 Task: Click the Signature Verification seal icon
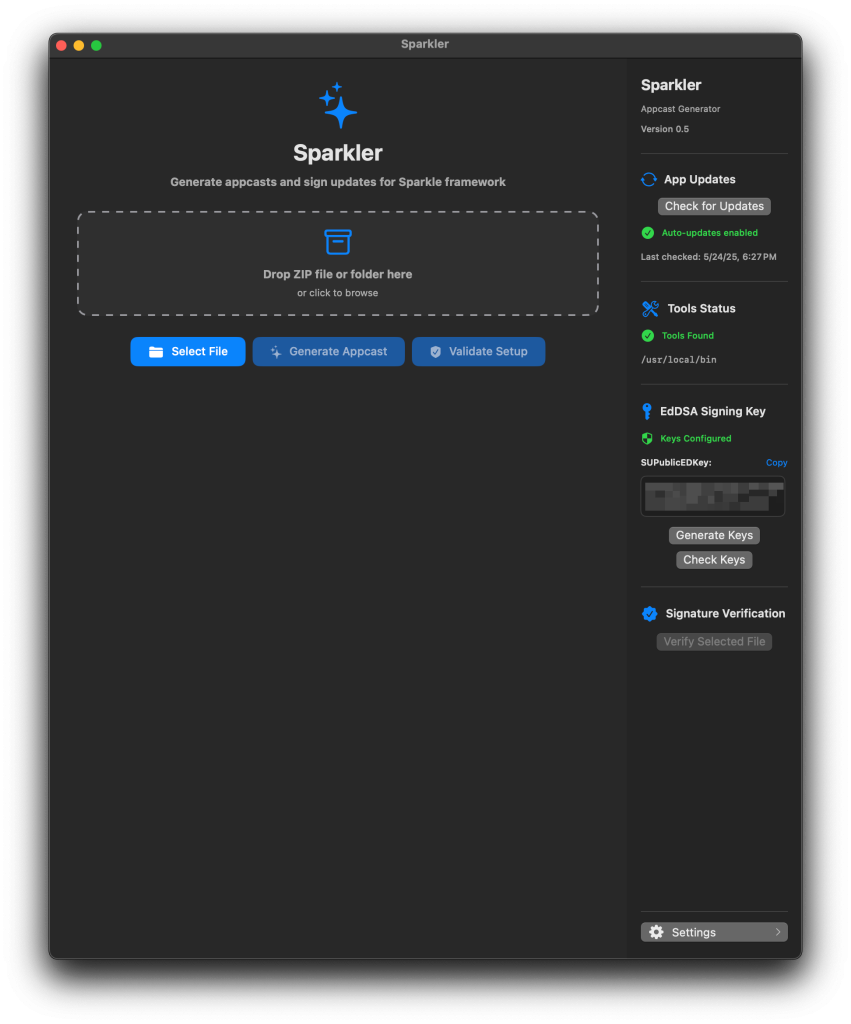(650, 614)
